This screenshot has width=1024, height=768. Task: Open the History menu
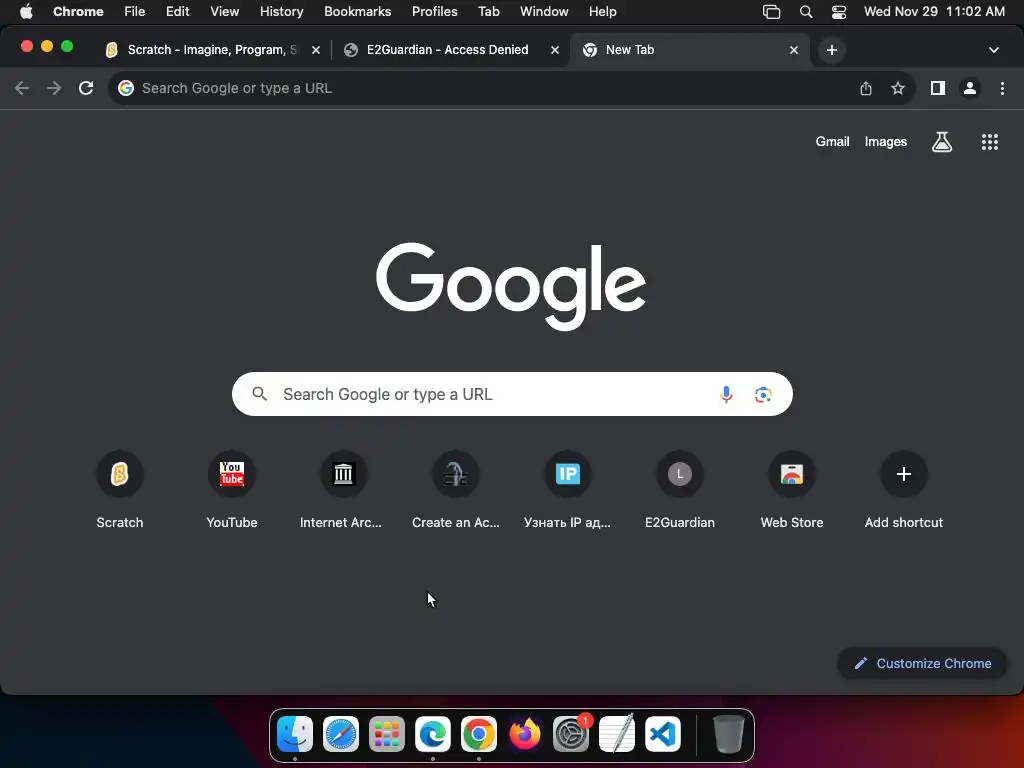281,12
